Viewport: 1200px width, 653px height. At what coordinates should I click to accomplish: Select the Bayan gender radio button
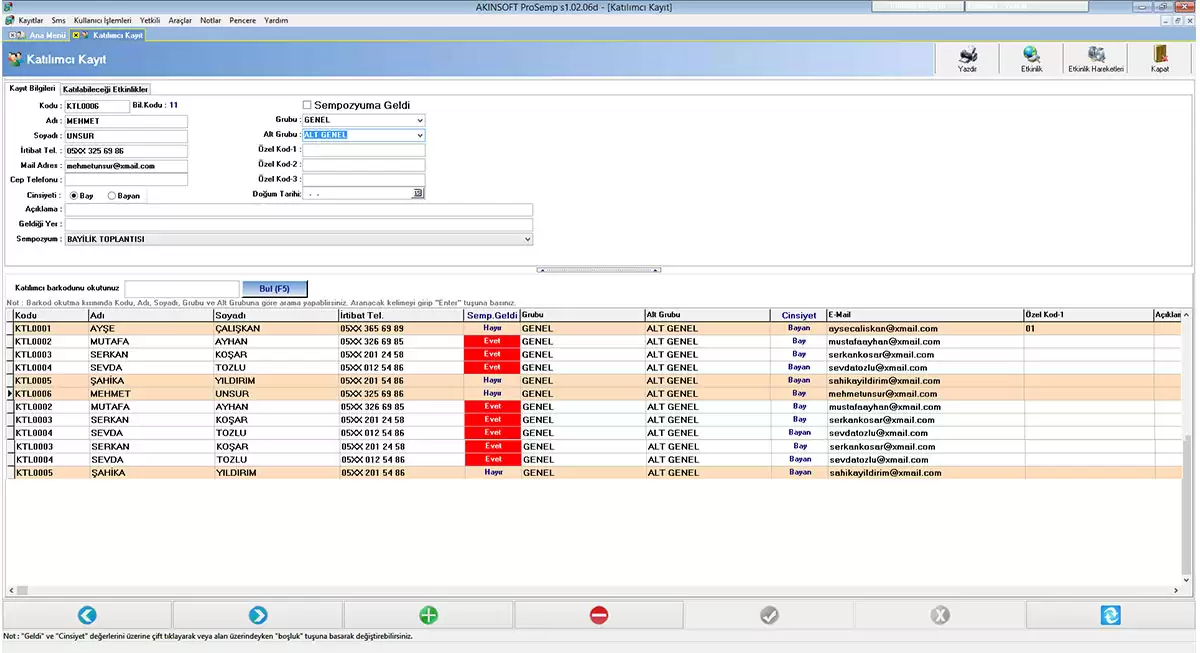[112, 196]
